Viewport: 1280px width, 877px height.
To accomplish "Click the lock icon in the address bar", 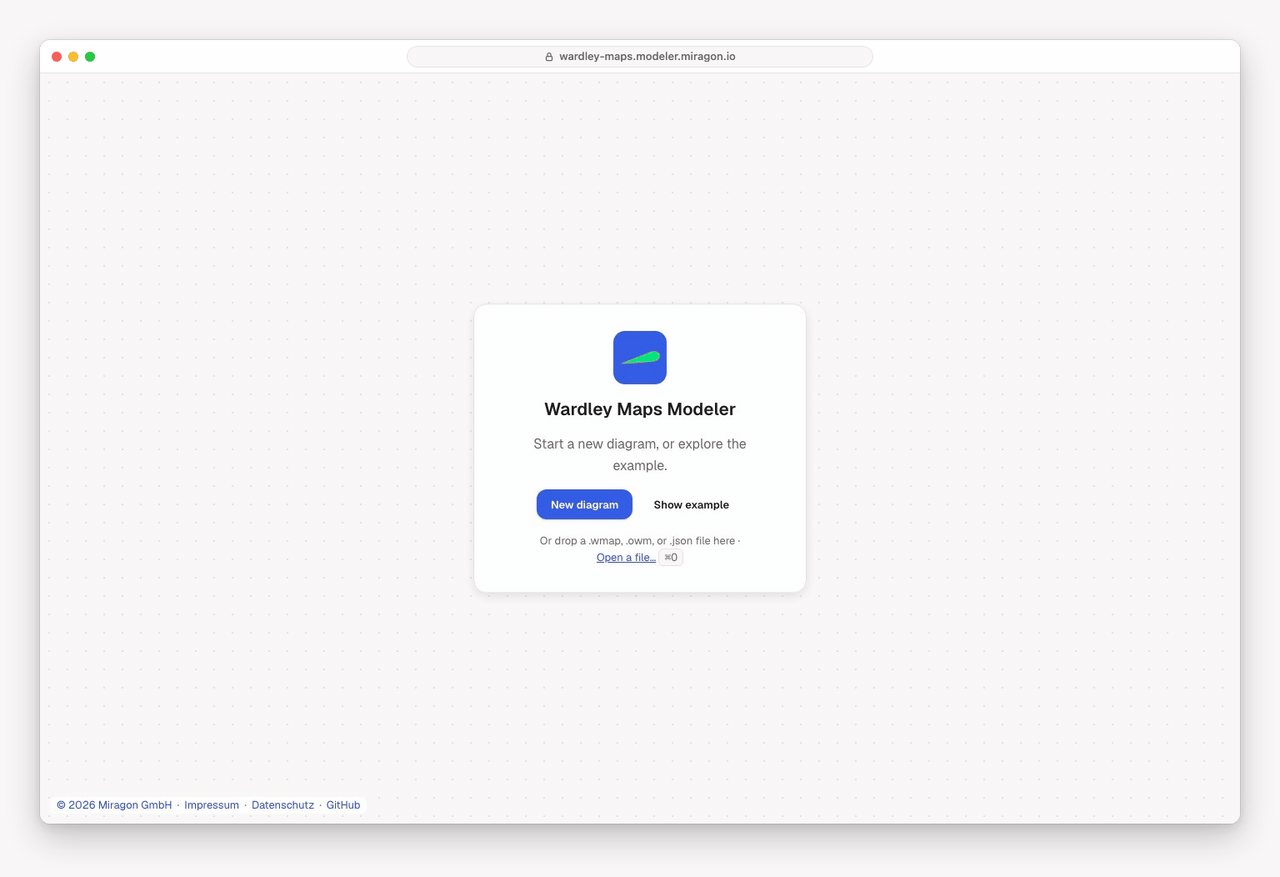I will [x=549, y=57].
